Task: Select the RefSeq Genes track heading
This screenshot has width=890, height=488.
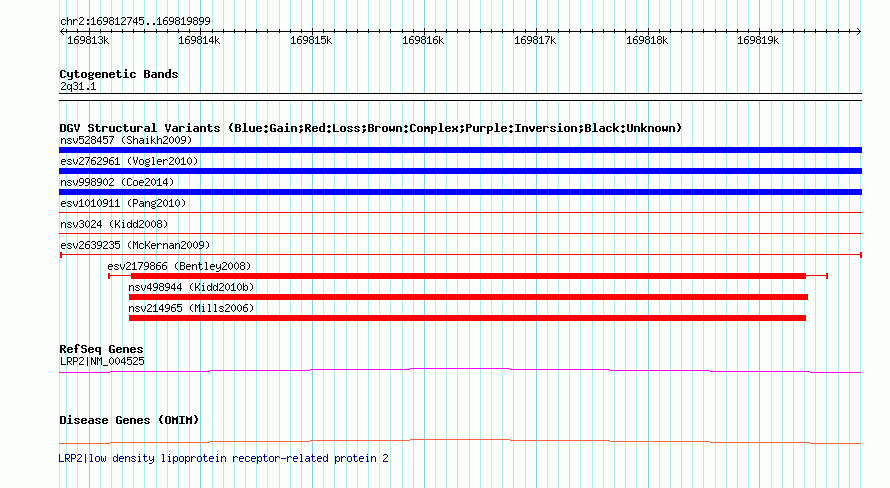Action: (101, 349)
